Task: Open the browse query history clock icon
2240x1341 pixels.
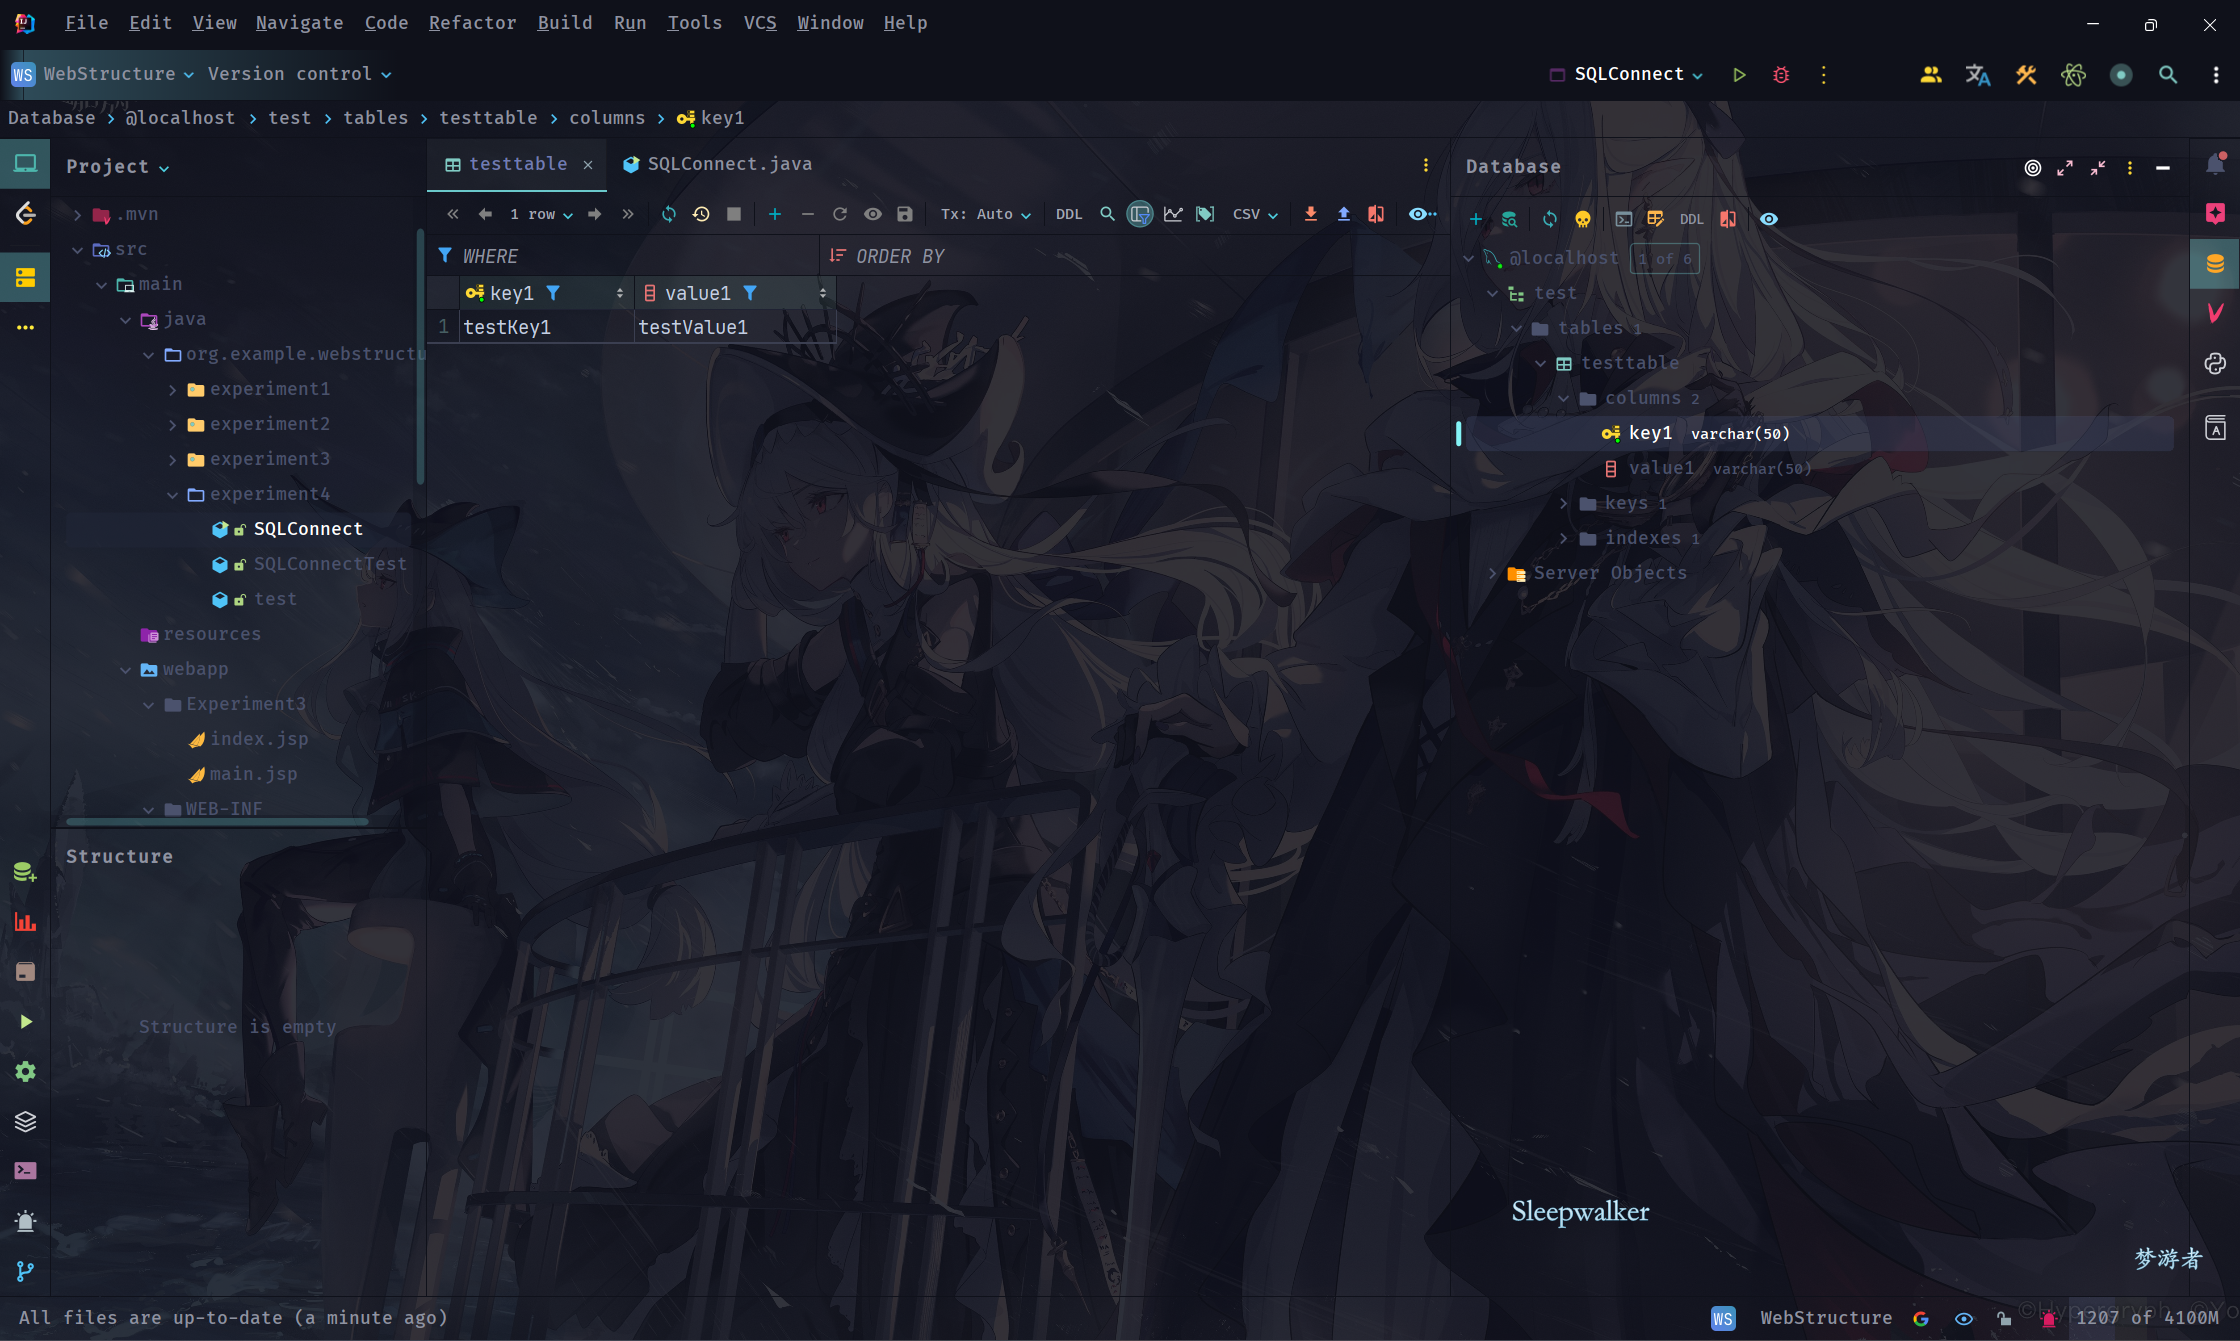Action: (x=701, y=214)
